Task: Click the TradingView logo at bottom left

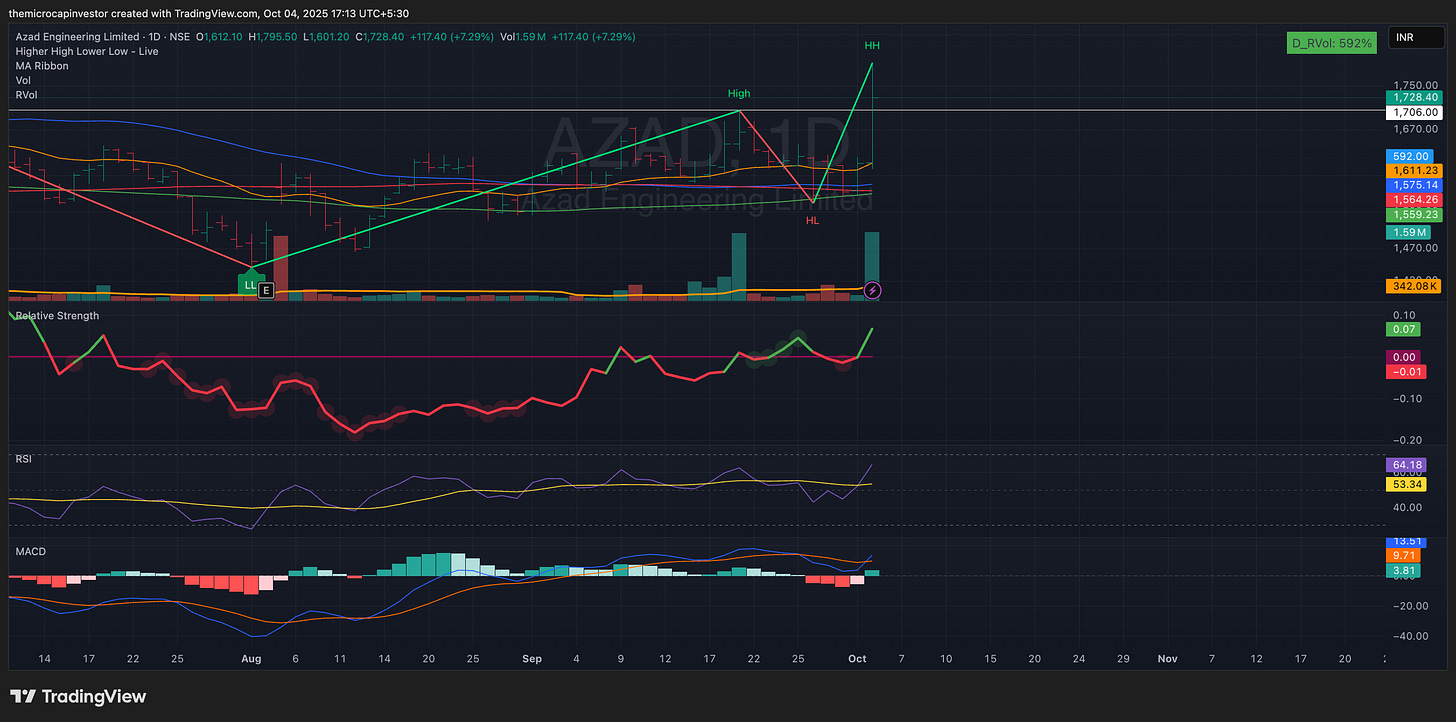Action: (78, 696)
